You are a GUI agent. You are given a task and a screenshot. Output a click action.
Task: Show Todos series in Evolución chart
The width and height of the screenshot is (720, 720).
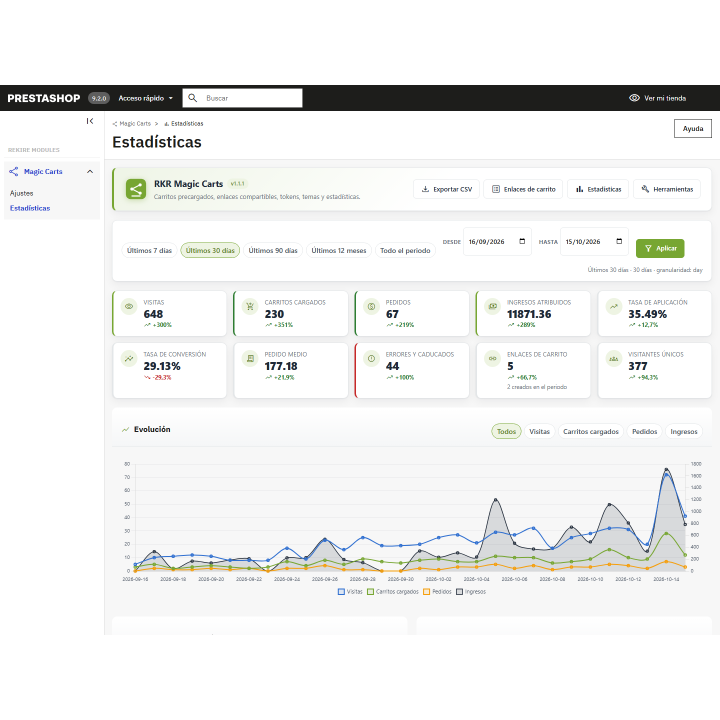(x=506, y=431)
